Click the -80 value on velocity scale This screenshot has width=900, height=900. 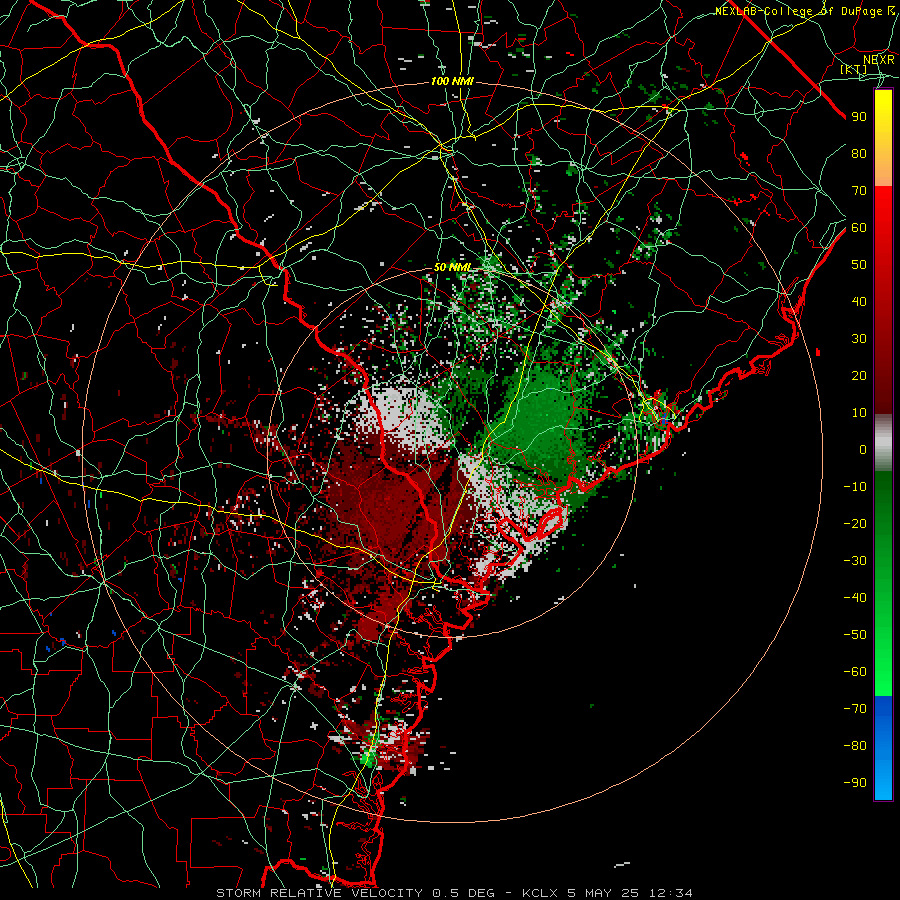[855, 746]
